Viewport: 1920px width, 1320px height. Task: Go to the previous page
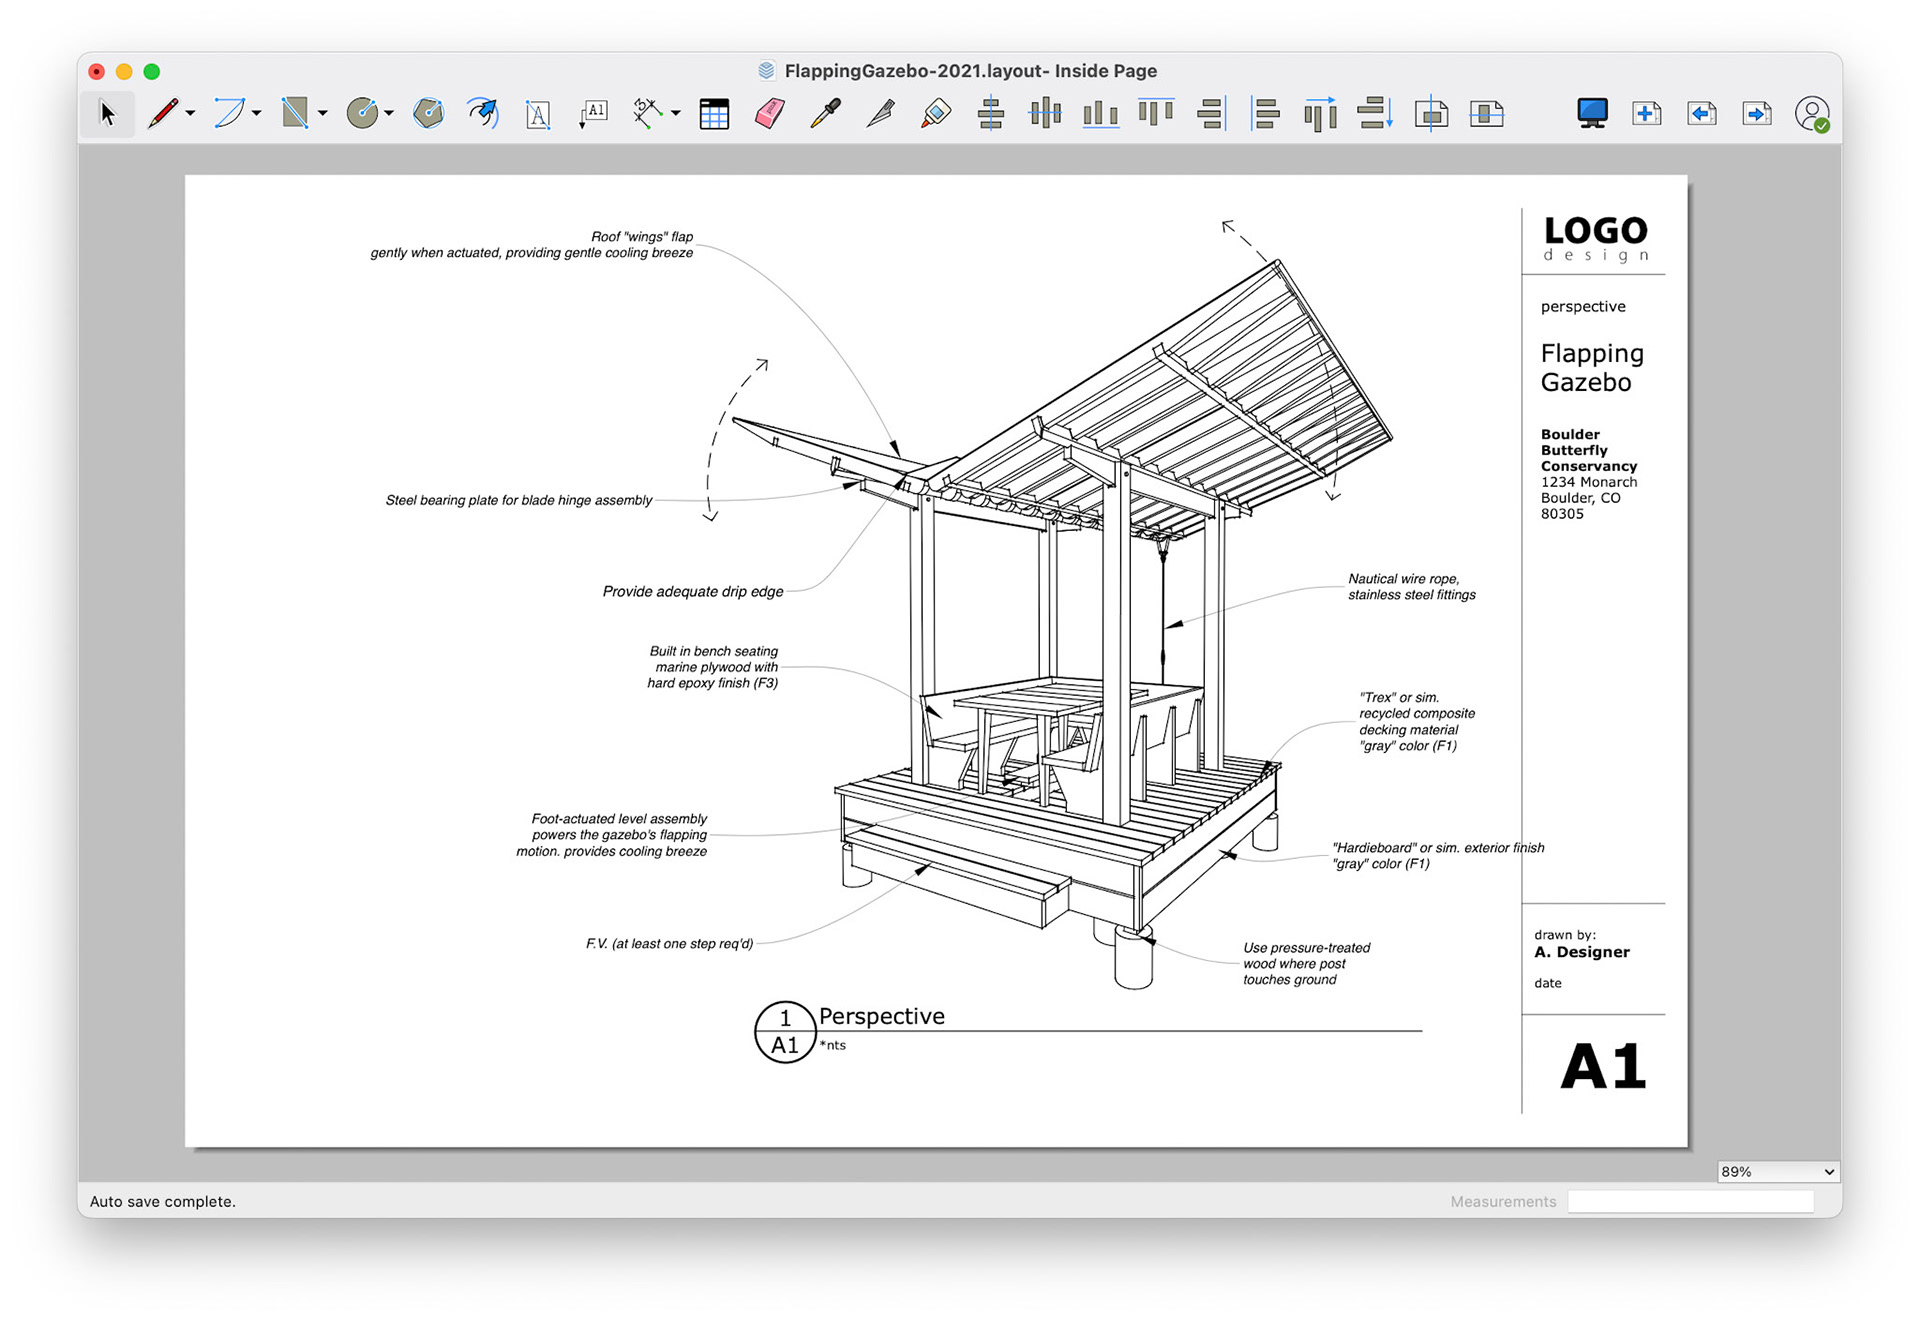(x=1701, y=113)
